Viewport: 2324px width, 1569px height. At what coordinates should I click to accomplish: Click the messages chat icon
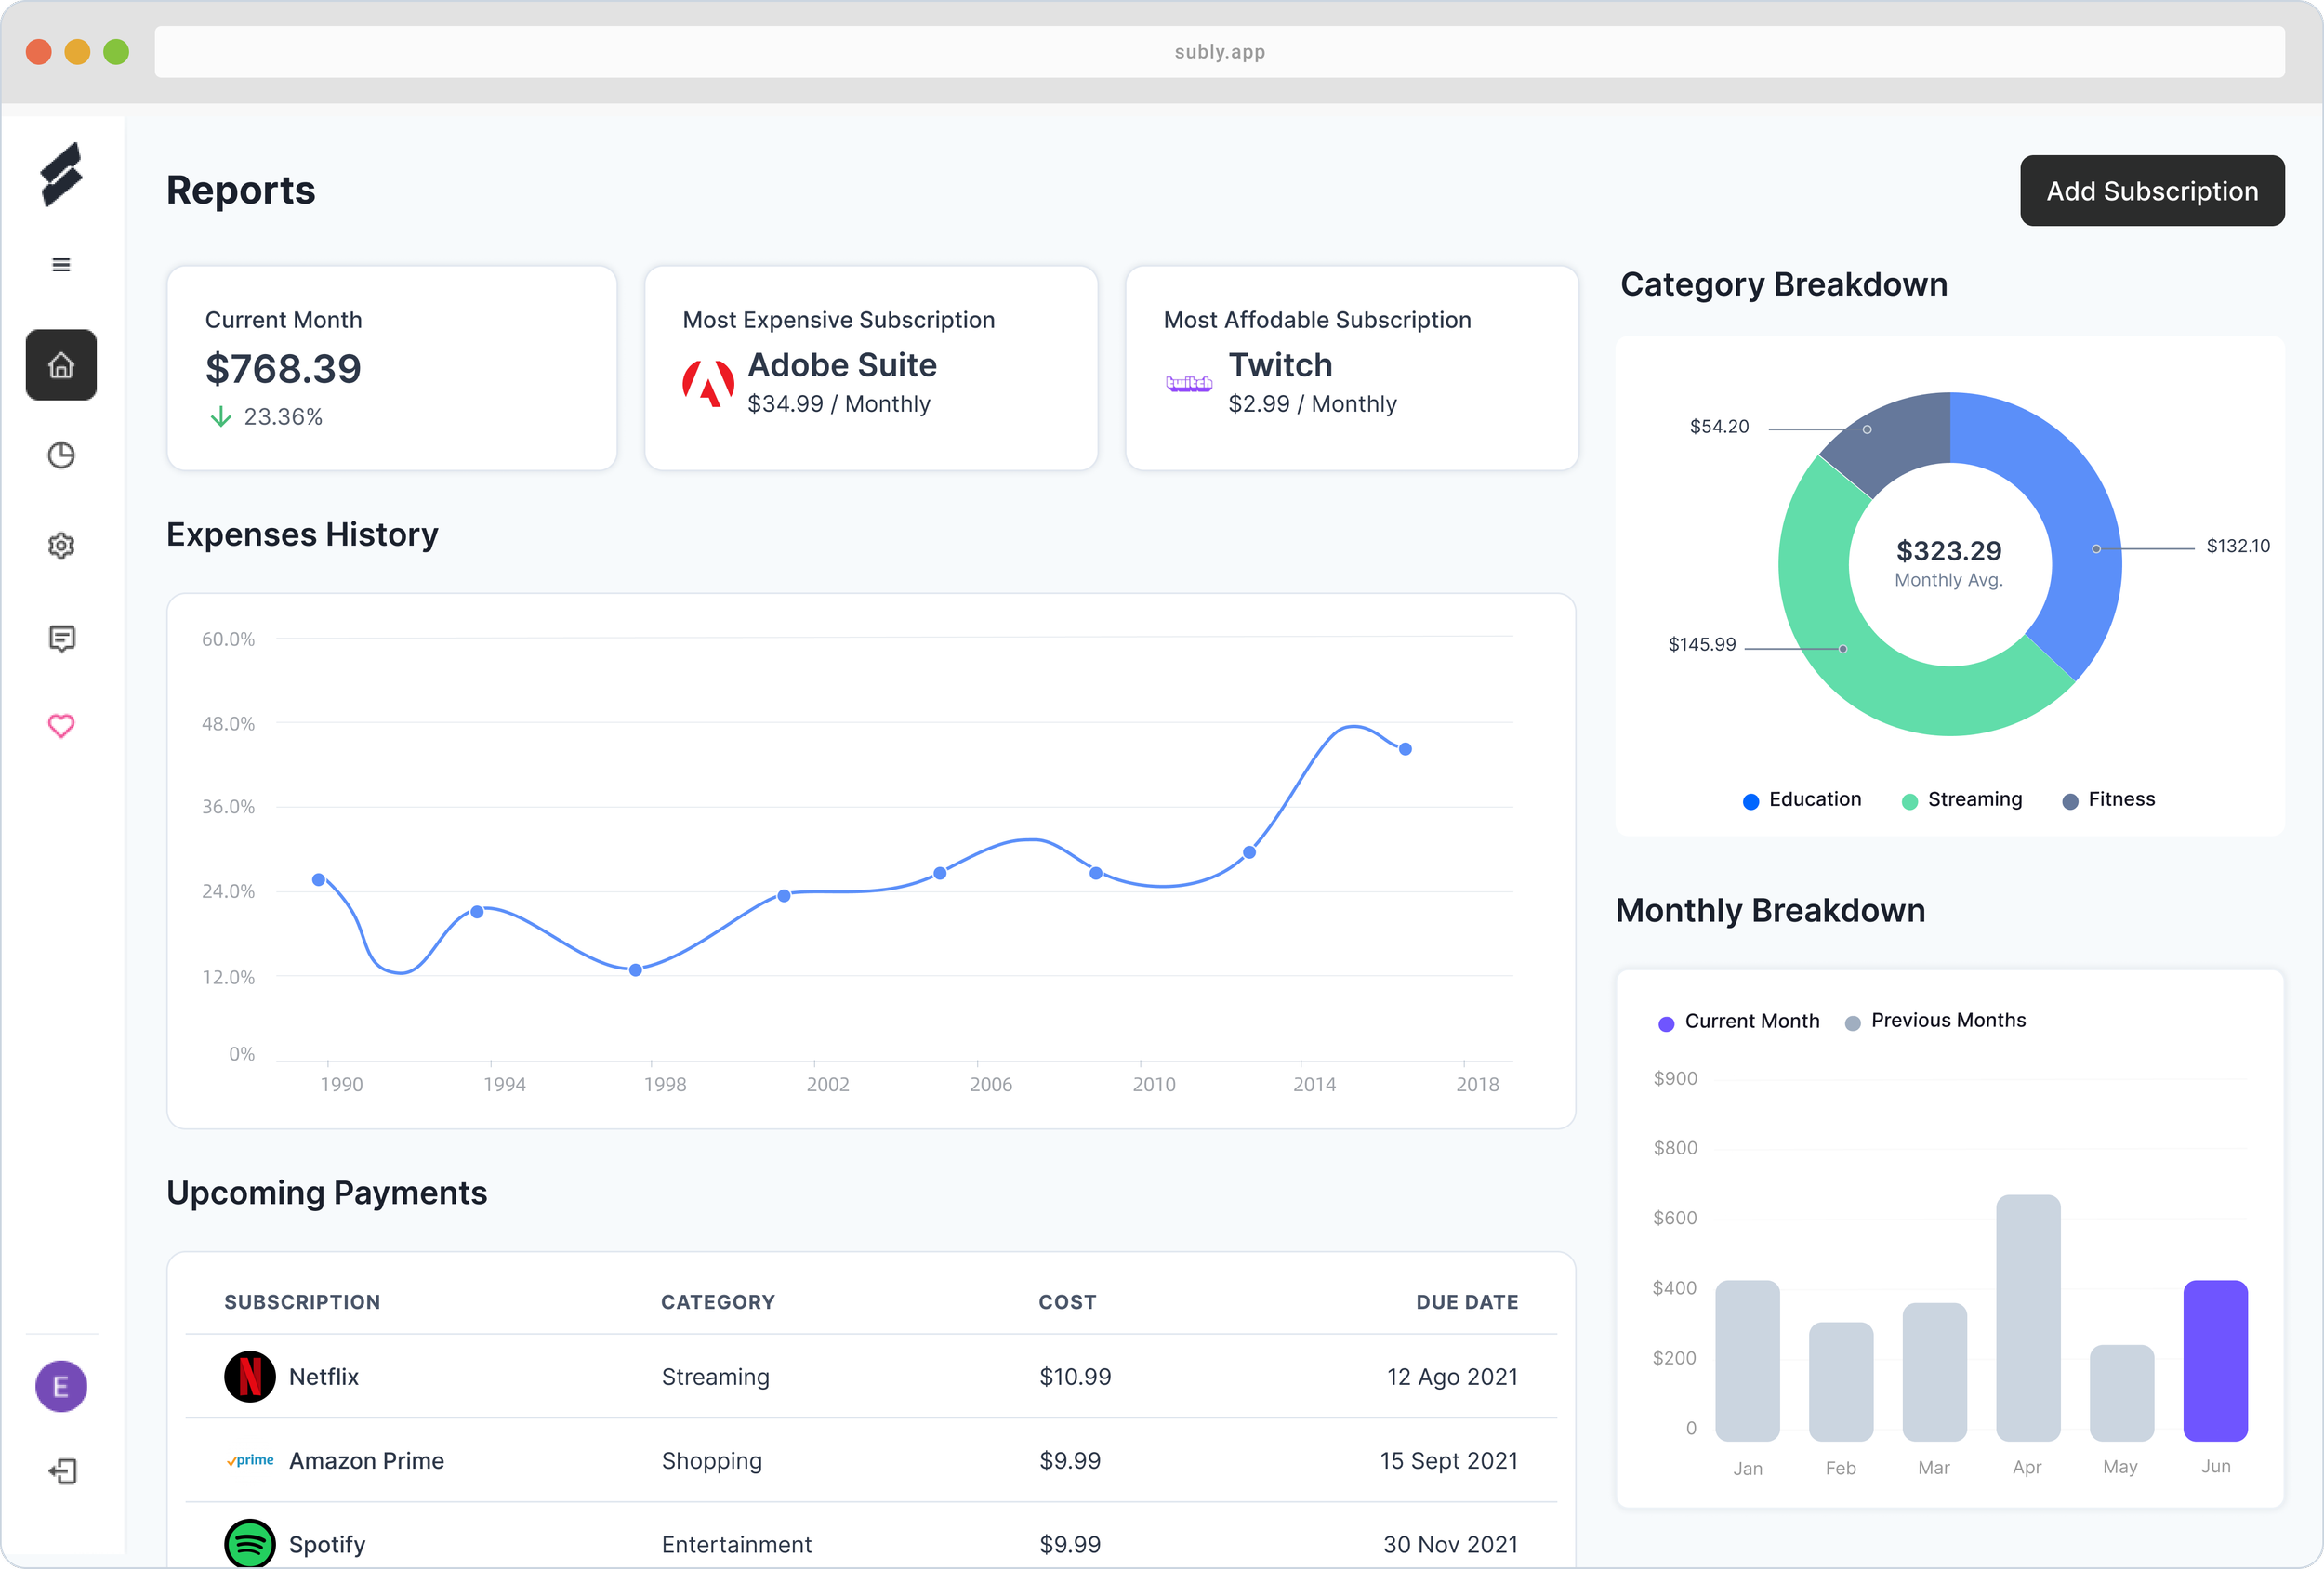(x=61, y=638)
